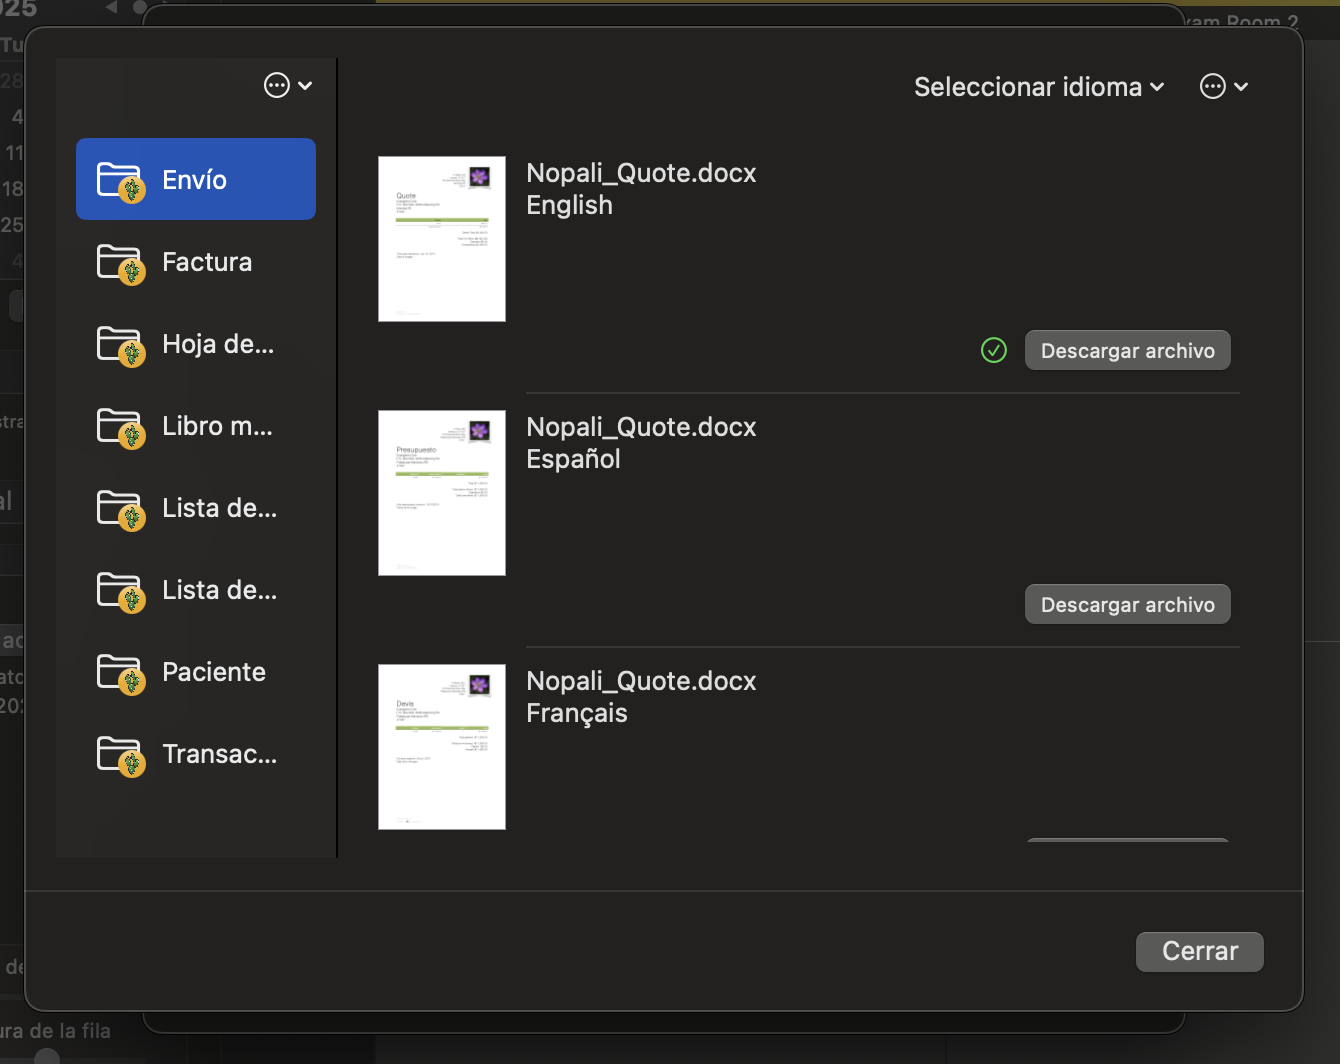This screenshot has width=1340, height=1064.
Task: Select the second Lista de... sidebar item
Action: (x=196, y=590)
